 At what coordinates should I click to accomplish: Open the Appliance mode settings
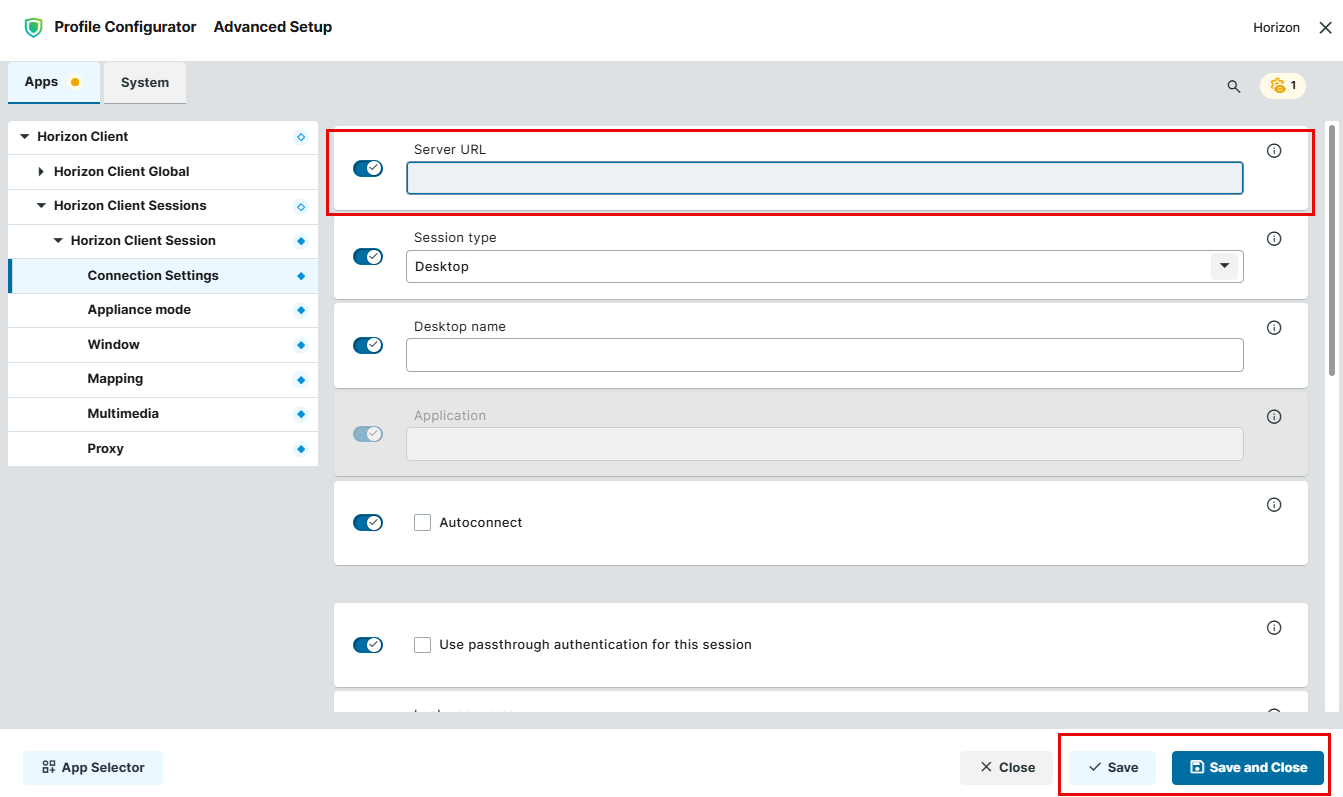click(x=163, y=310)
